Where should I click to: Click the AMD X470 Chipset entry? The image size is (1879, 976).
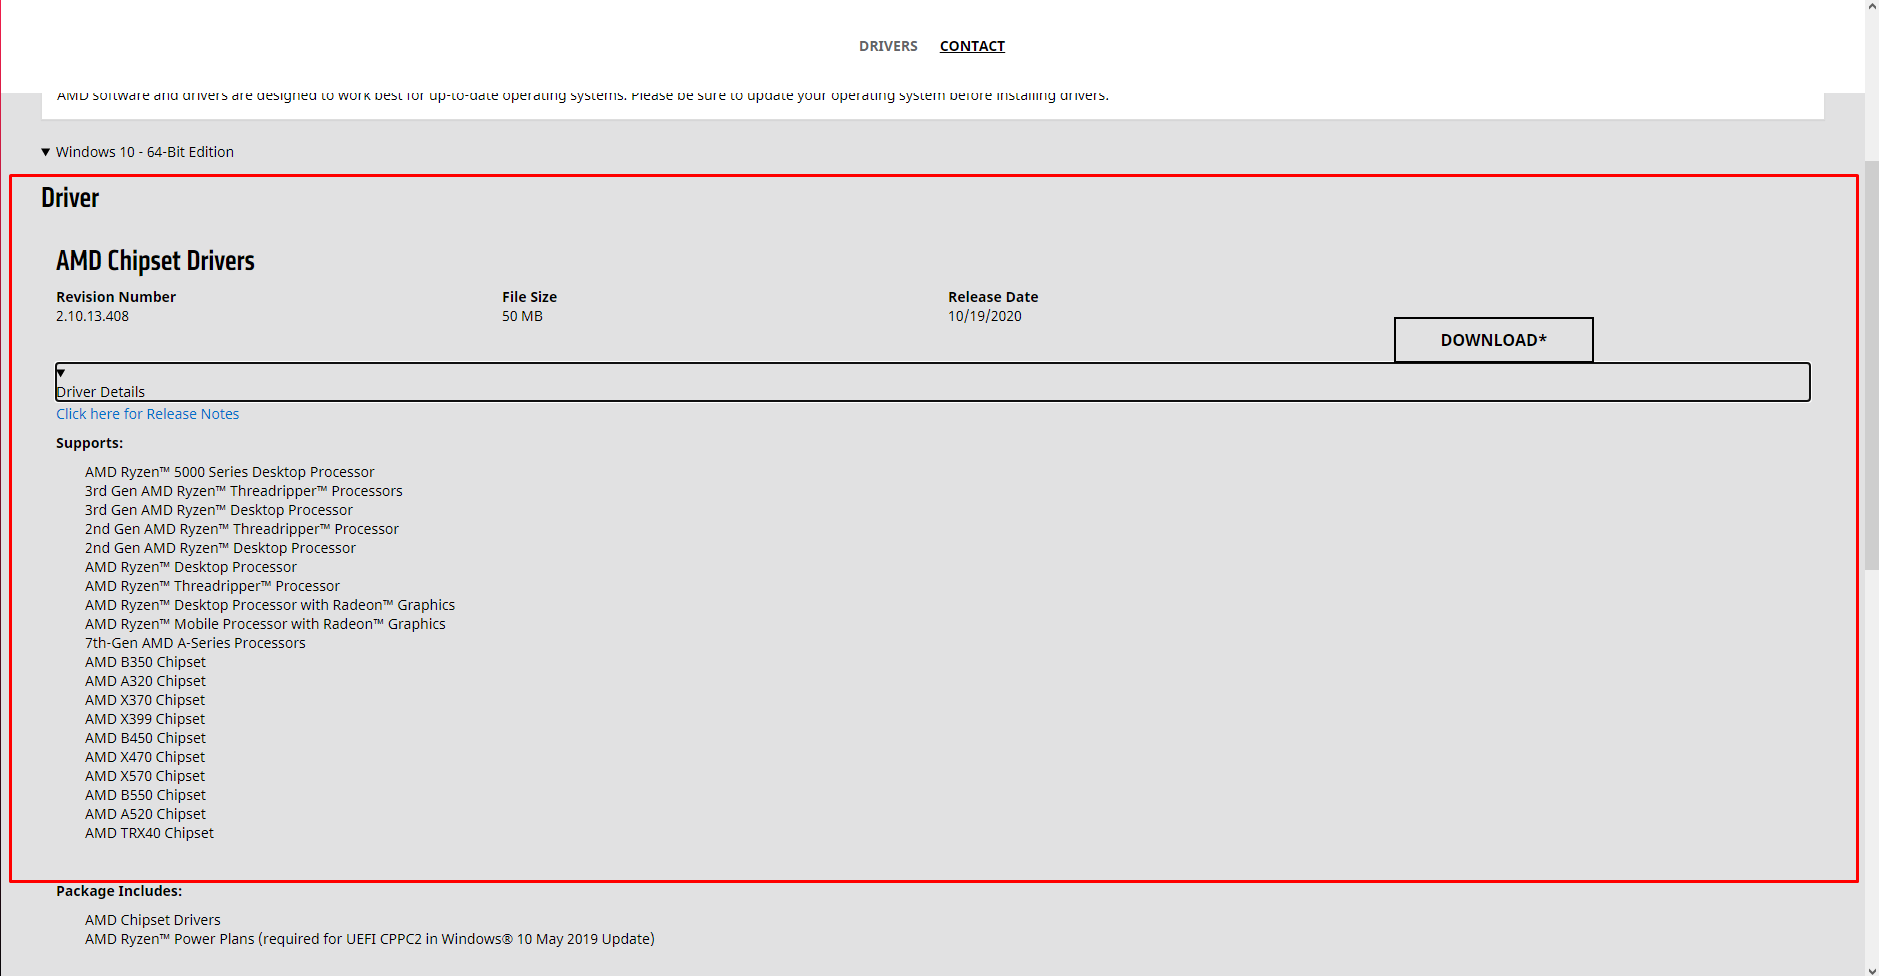click(145, 757)
